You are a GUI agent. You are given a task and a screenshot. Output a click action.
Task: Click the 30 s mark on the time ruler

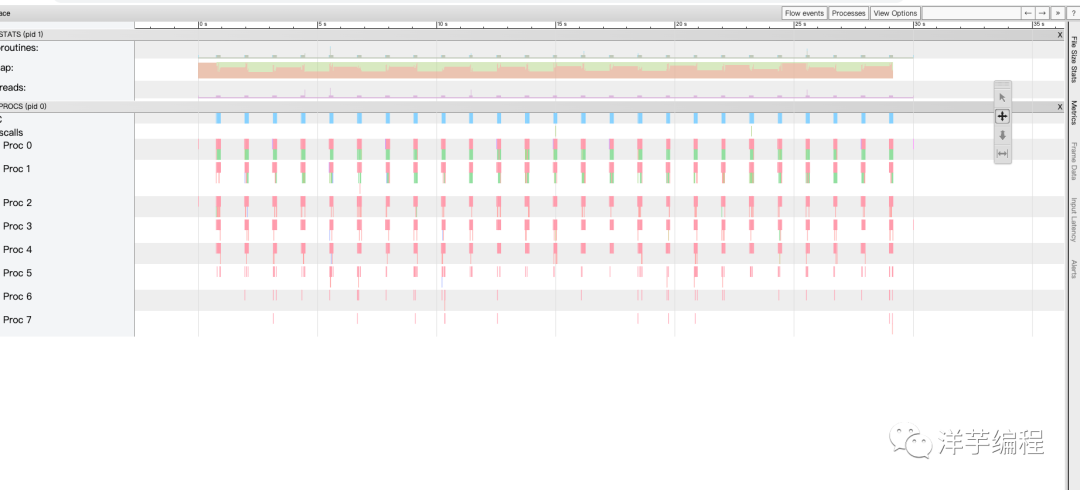coord(918,24)
